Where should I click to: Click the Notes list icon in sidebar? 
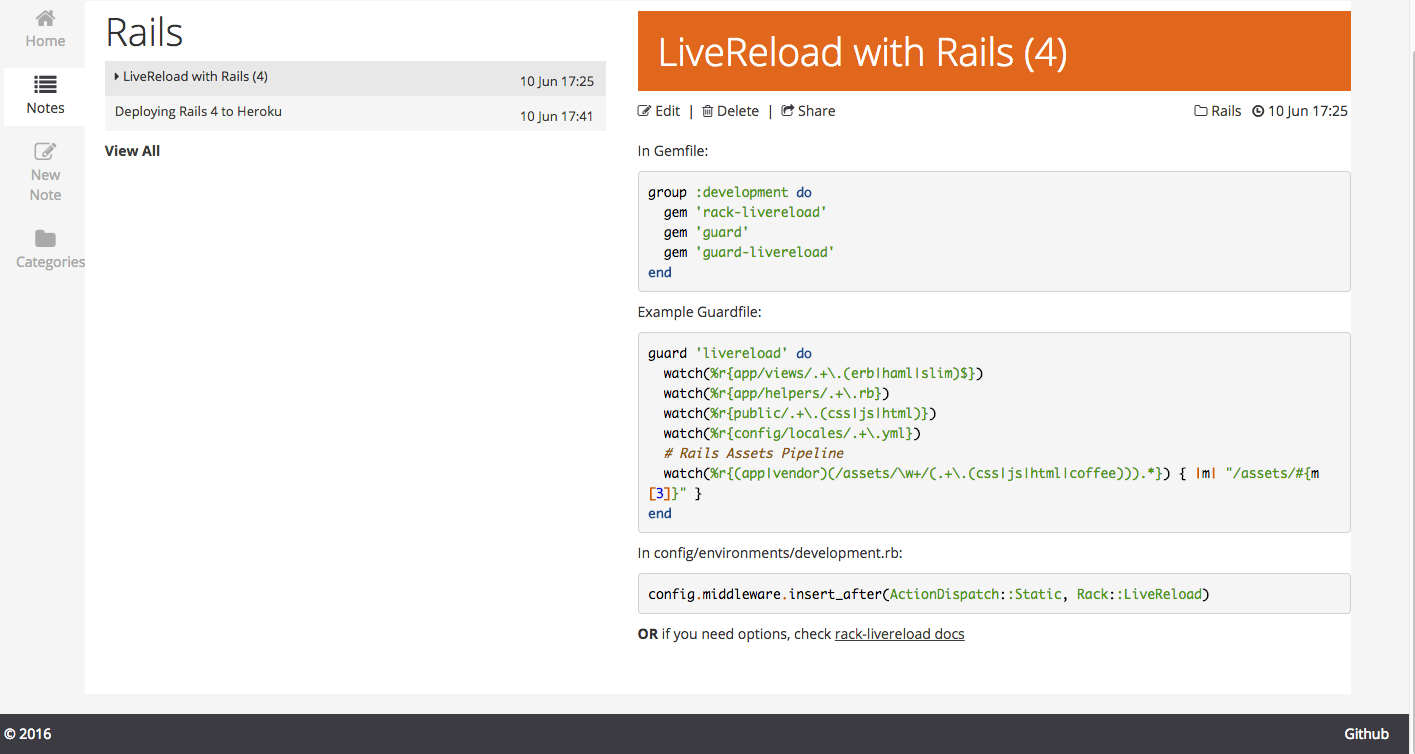tap(45, 85)
